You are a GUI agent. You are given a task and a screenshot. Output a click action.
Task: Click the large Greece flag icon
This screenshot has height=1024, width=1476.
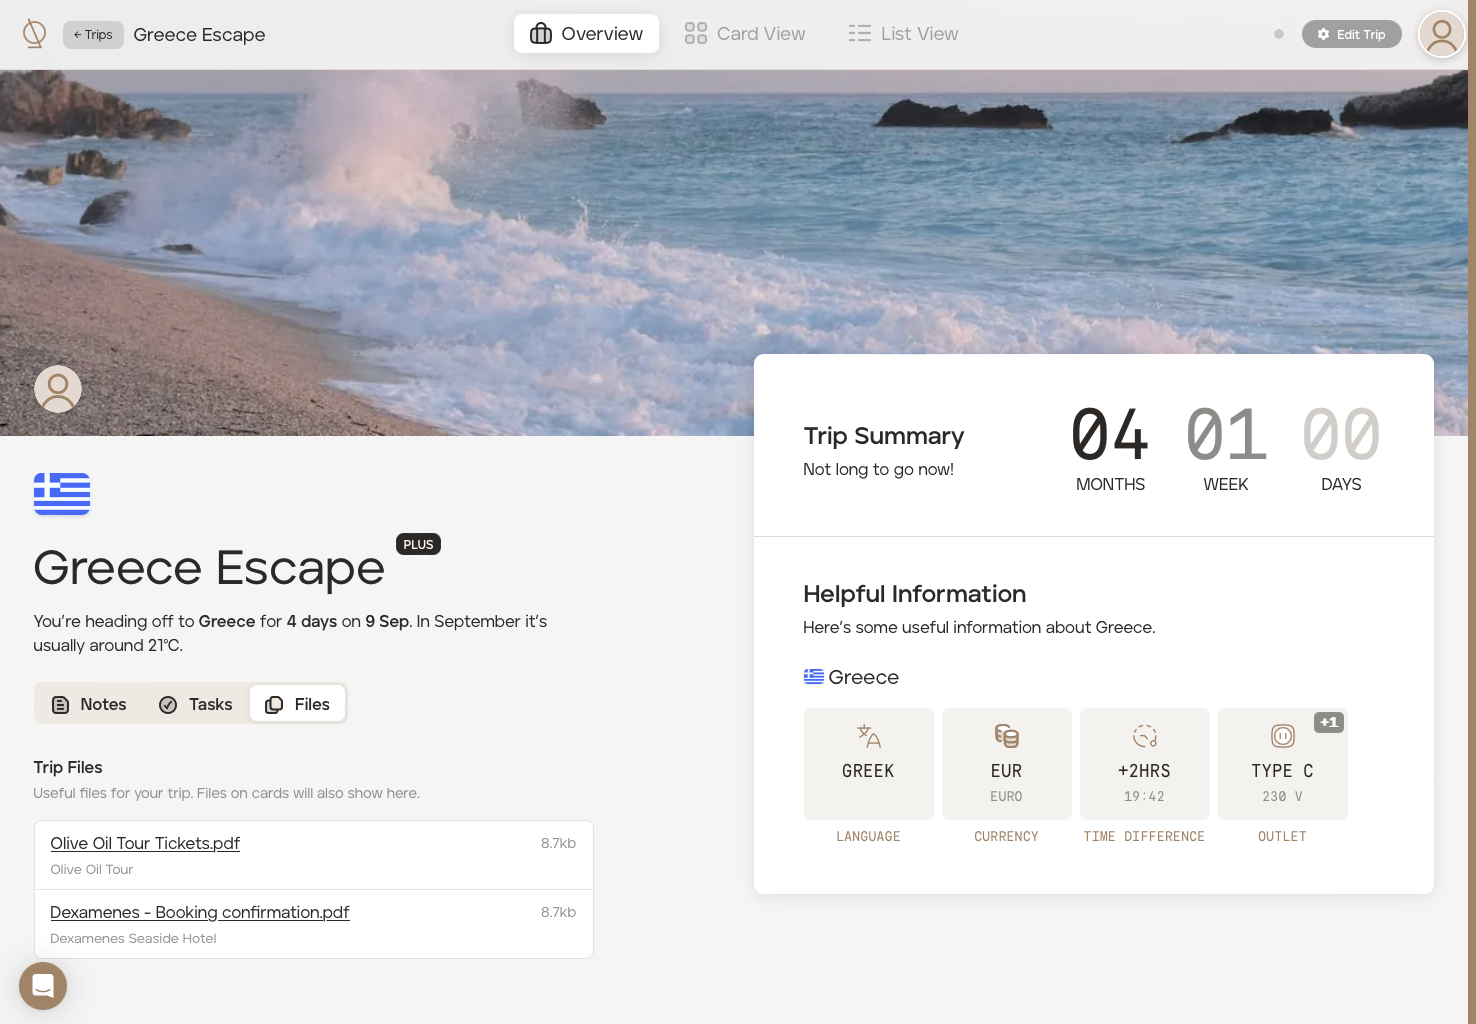(x=62, y=494)
